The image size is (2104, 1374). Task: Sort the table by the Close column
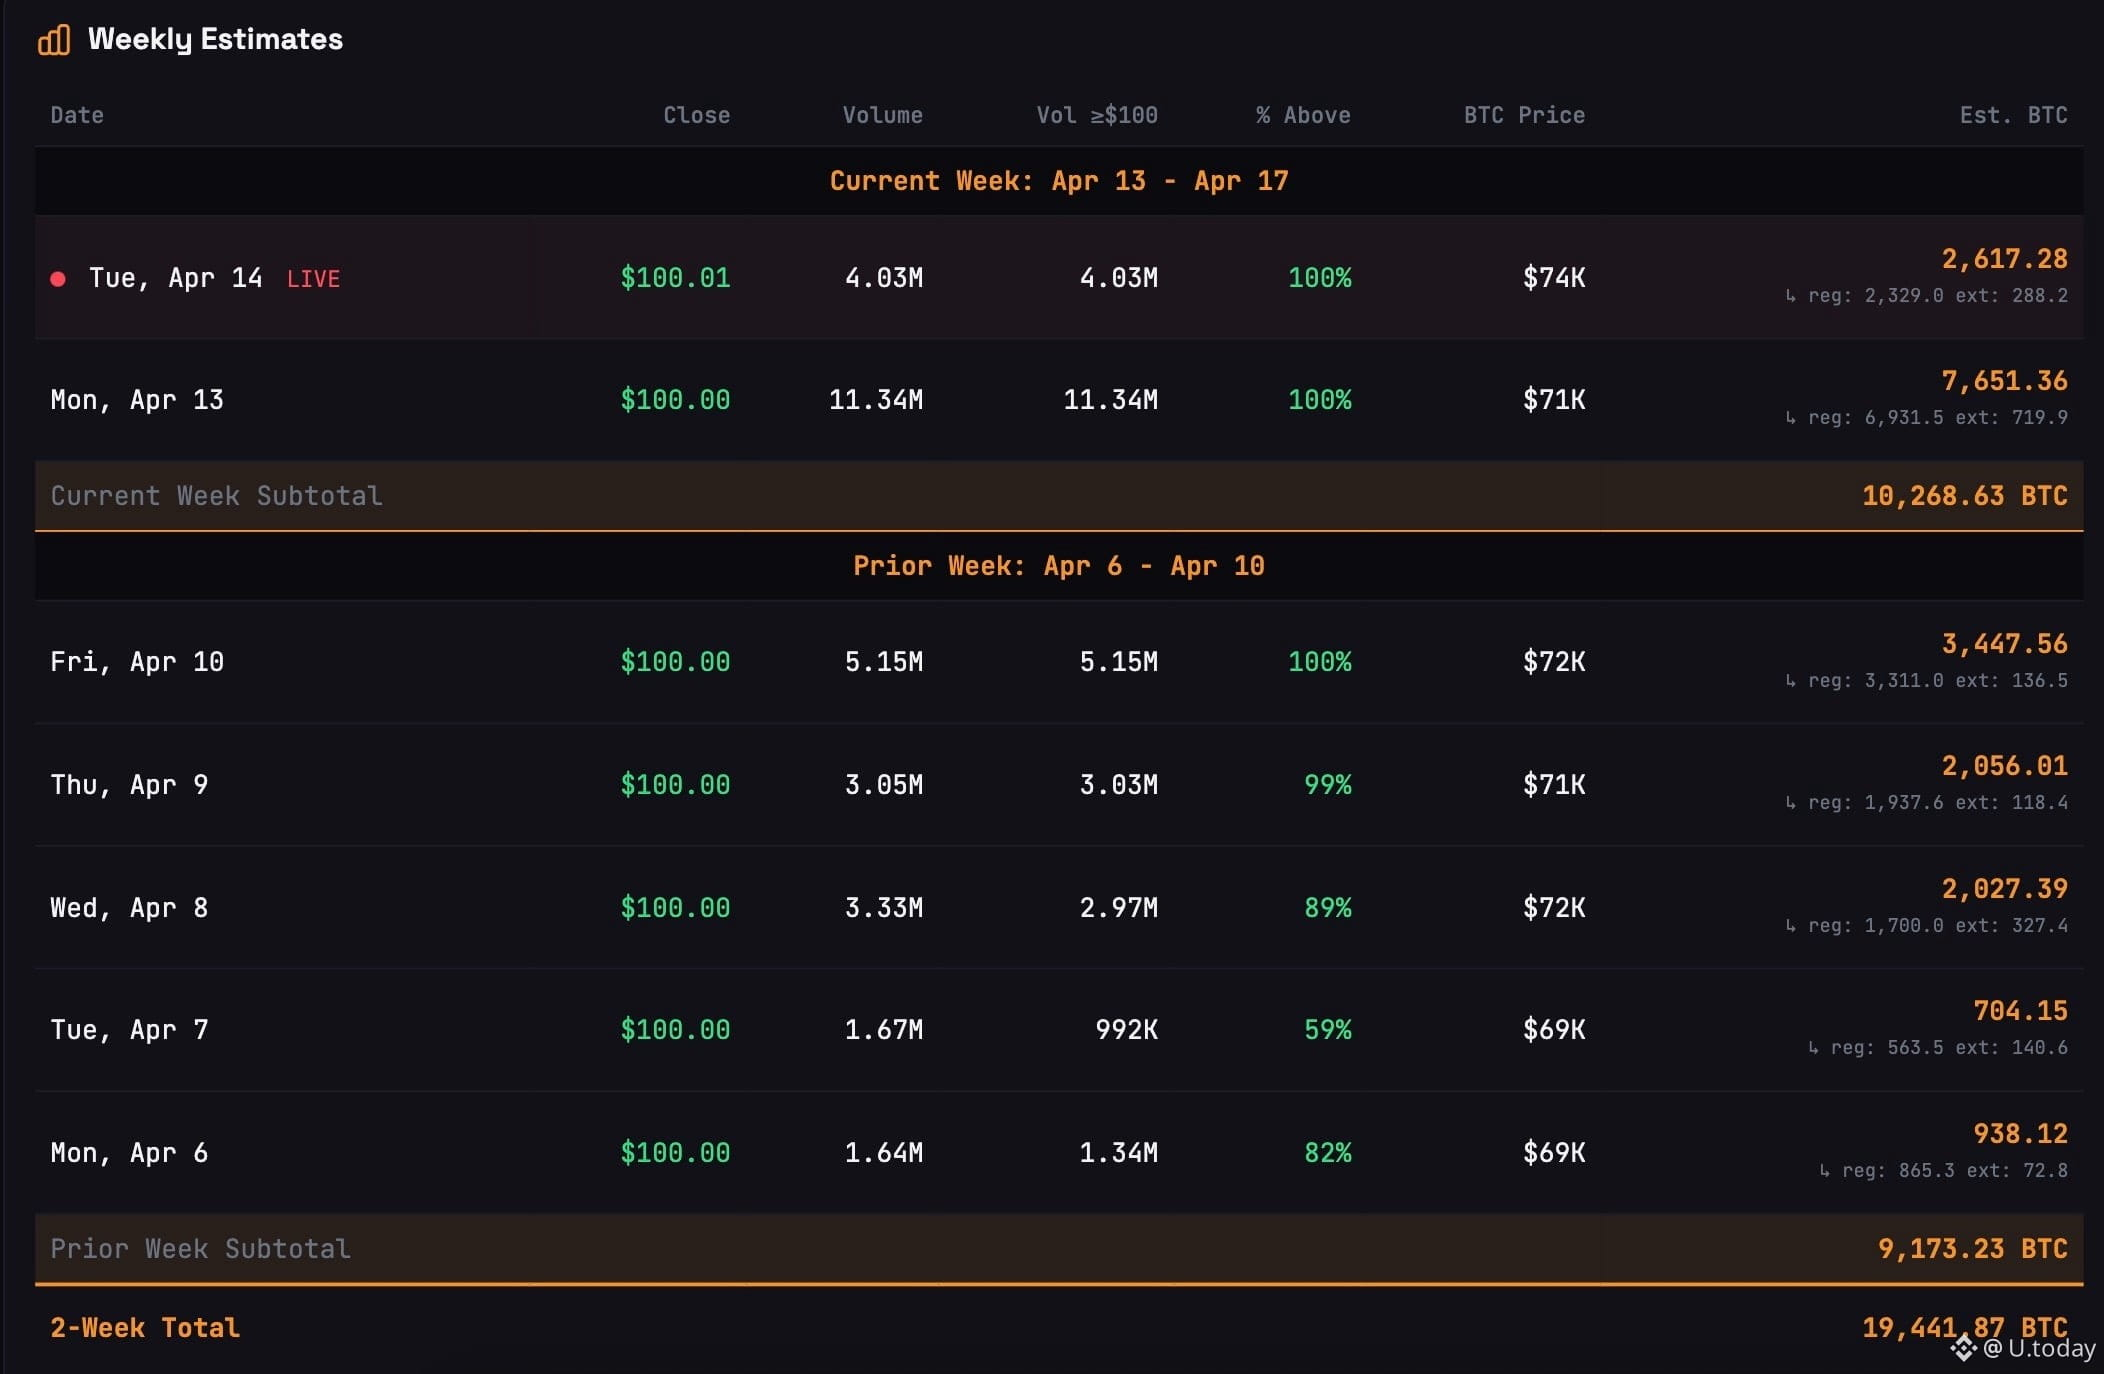[x=697, y=115]
